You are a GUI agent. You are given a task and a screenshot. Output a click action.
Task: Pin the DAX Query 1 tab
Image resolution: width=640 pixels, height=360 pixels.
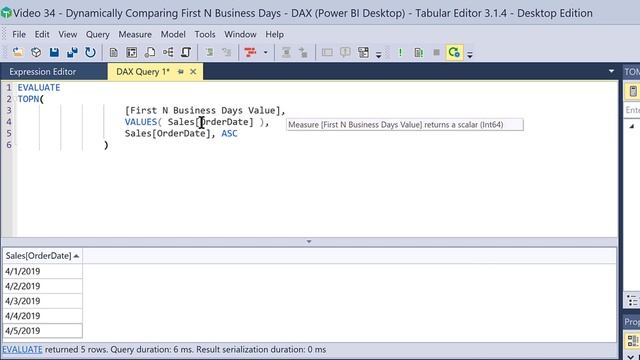(180, 72)
